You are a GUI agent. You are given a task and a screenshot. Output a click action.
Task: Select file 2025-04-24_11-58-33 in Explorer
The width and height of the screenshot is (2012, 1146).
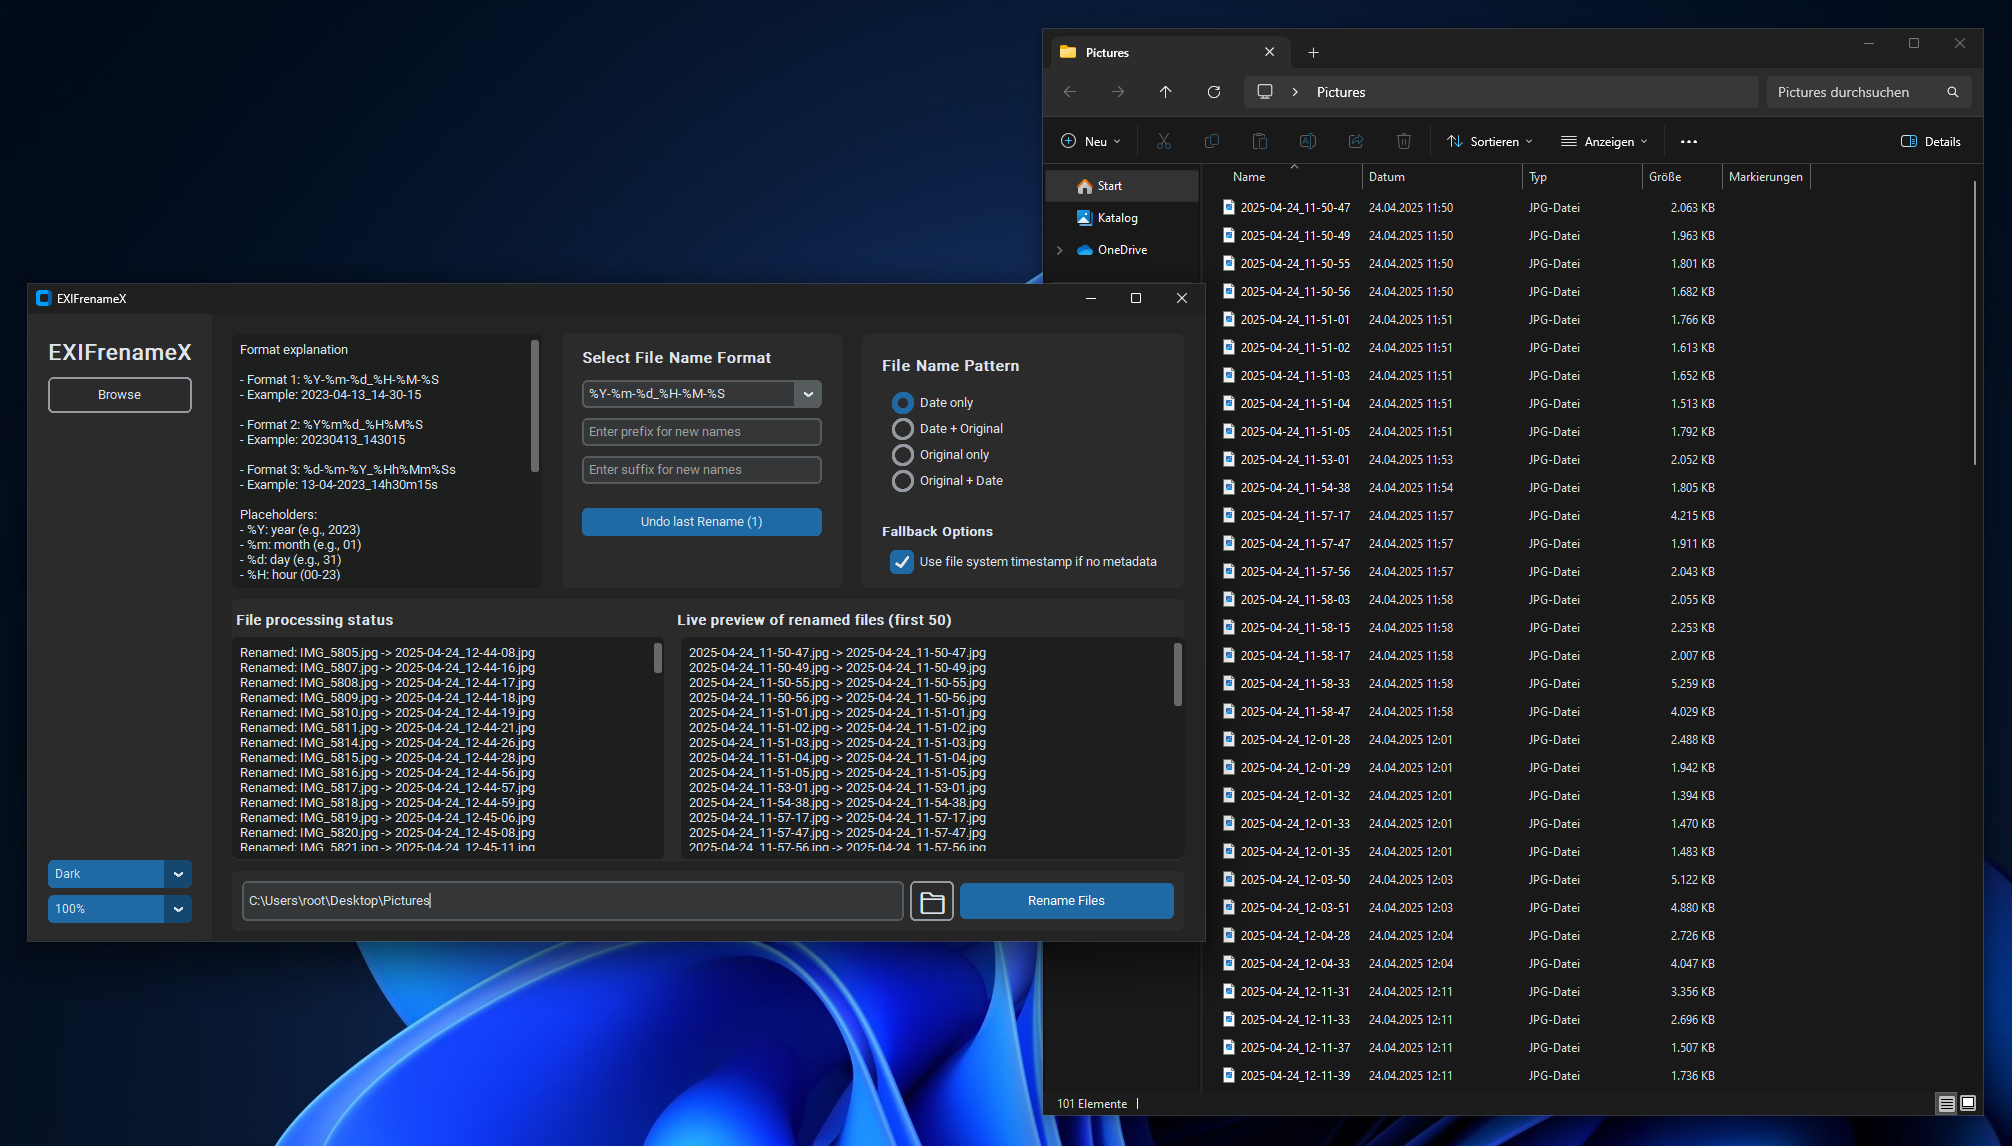(1295, 684)
